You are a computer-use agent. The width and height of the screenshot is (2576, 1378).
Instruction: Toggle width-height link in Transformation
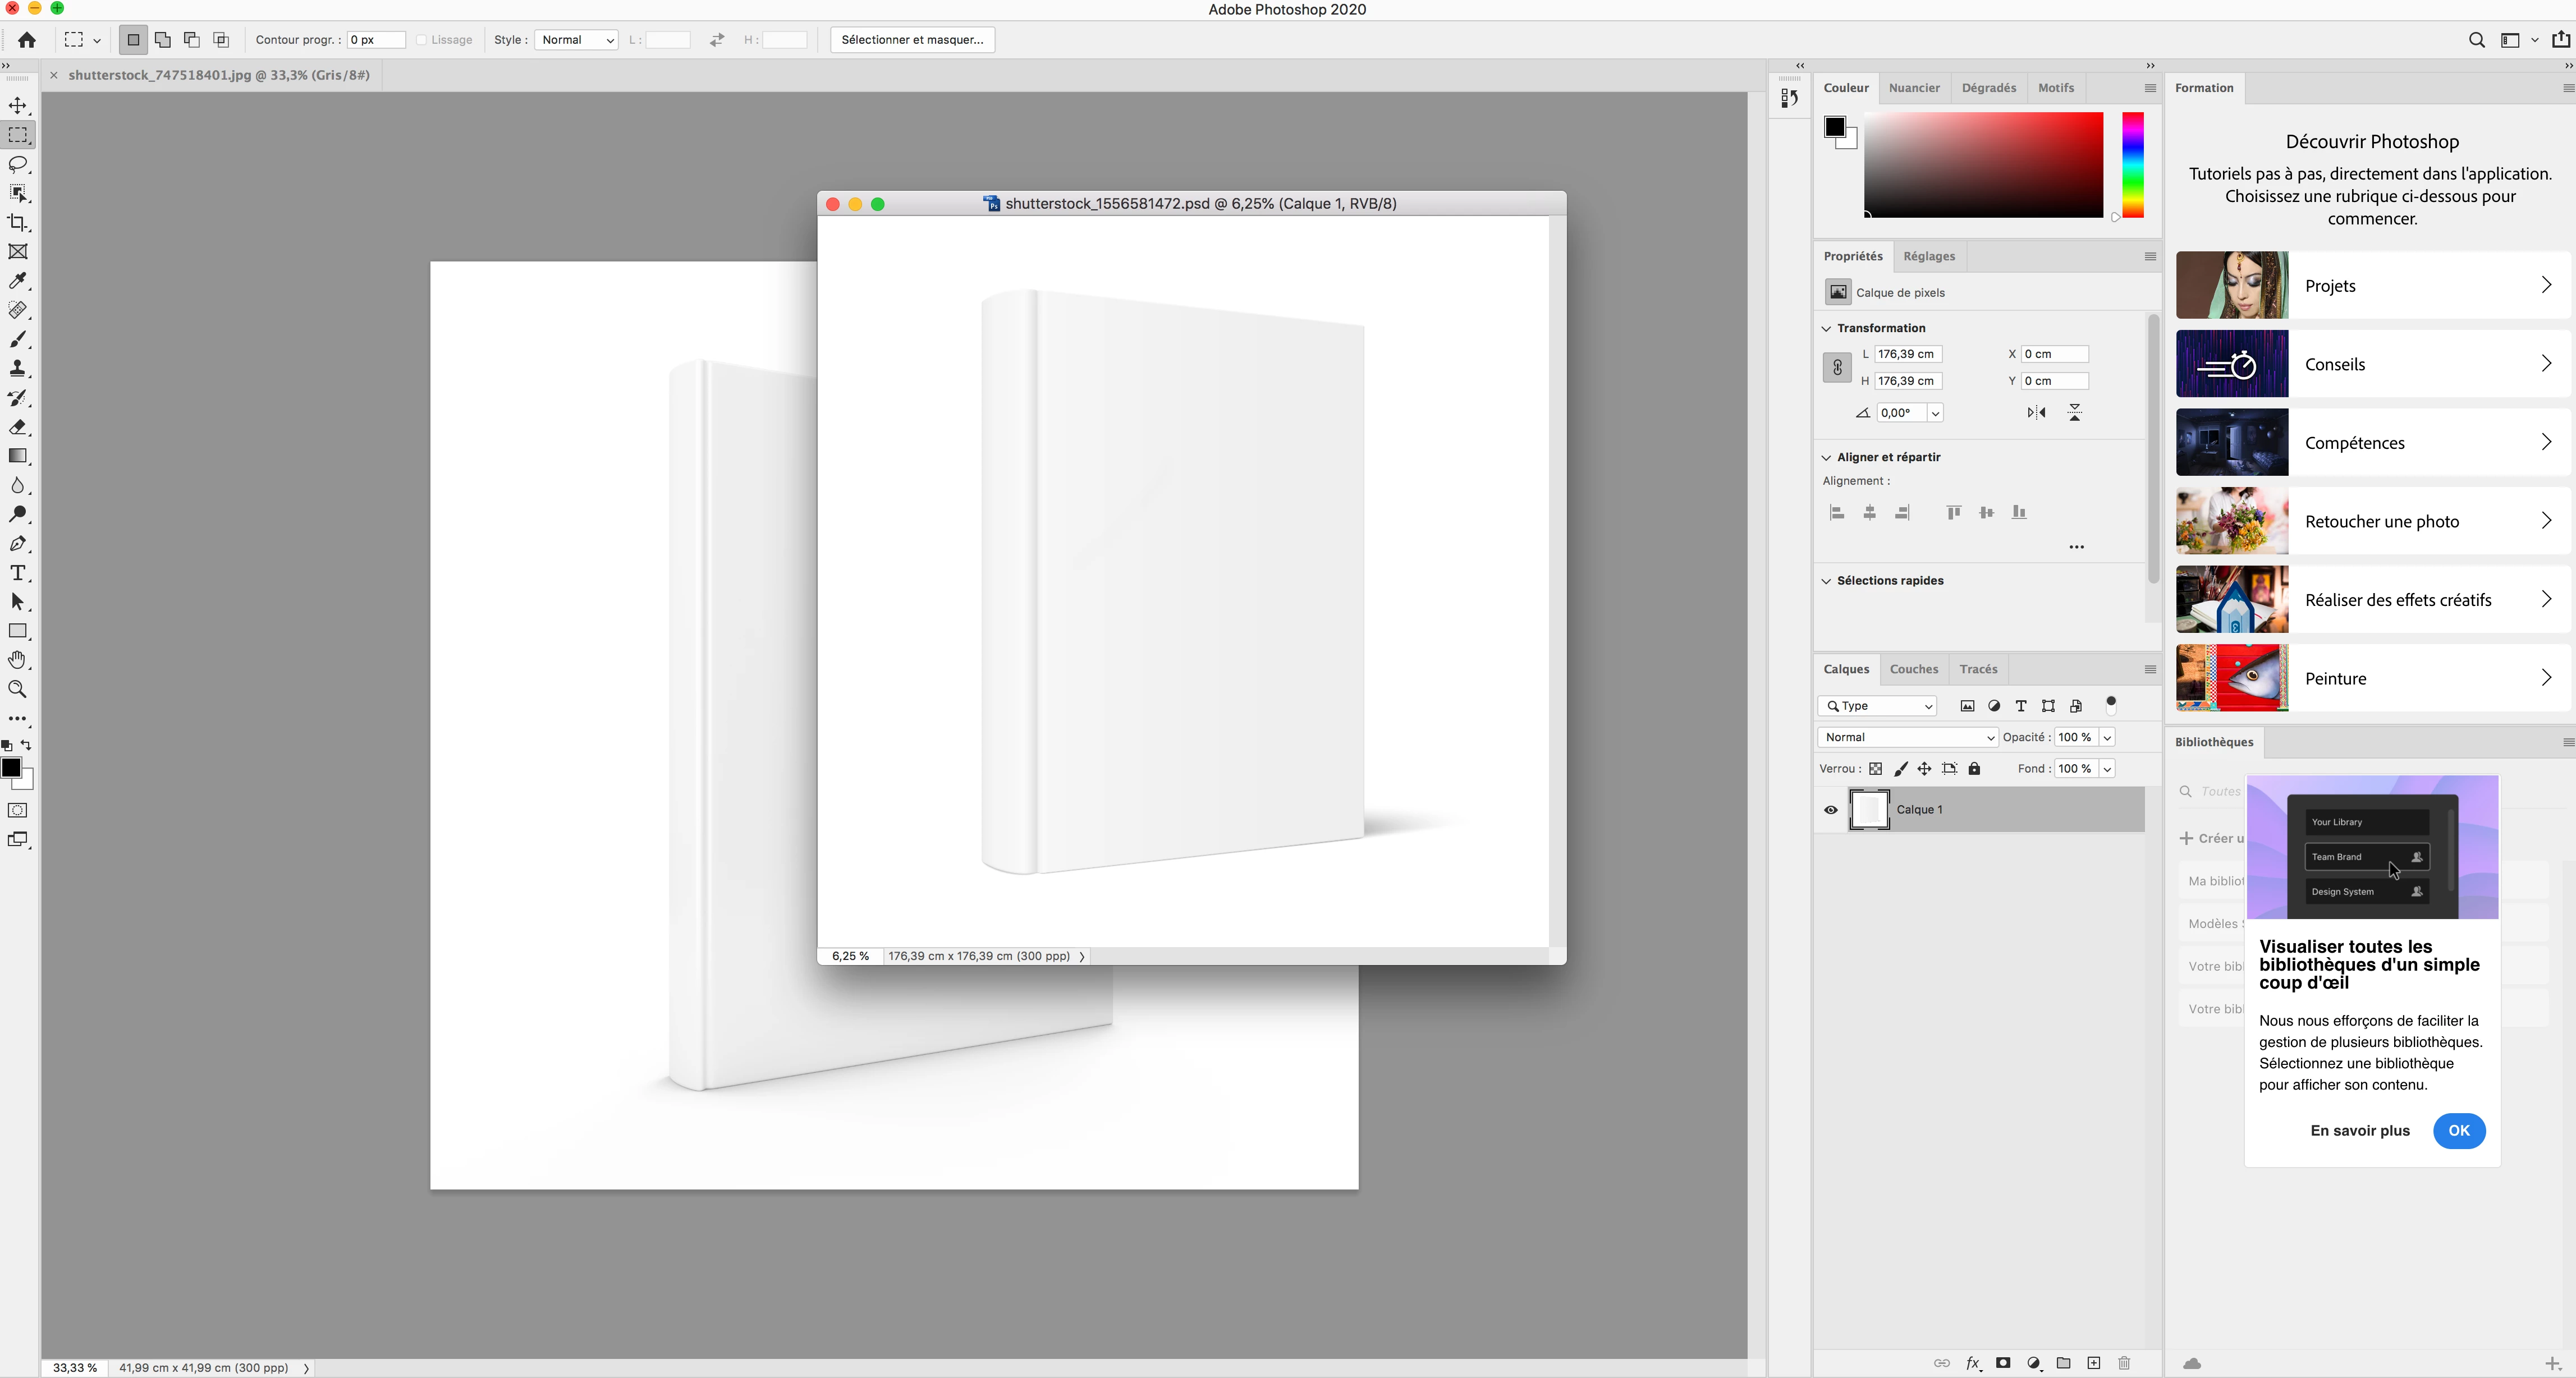coord(1837,367)
